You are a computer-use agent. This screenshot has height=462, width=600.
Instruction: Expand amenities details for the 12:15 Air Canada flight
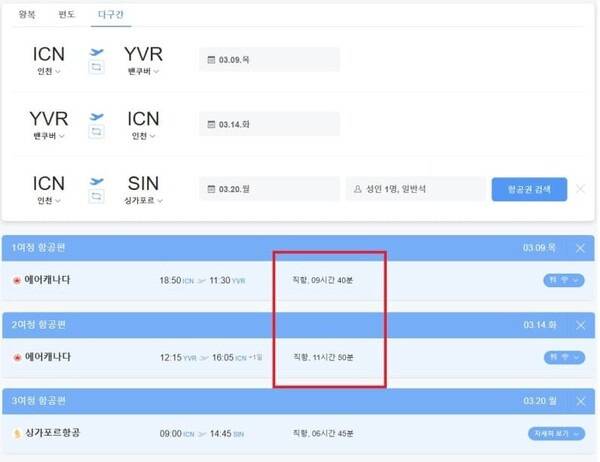[563, 357]
